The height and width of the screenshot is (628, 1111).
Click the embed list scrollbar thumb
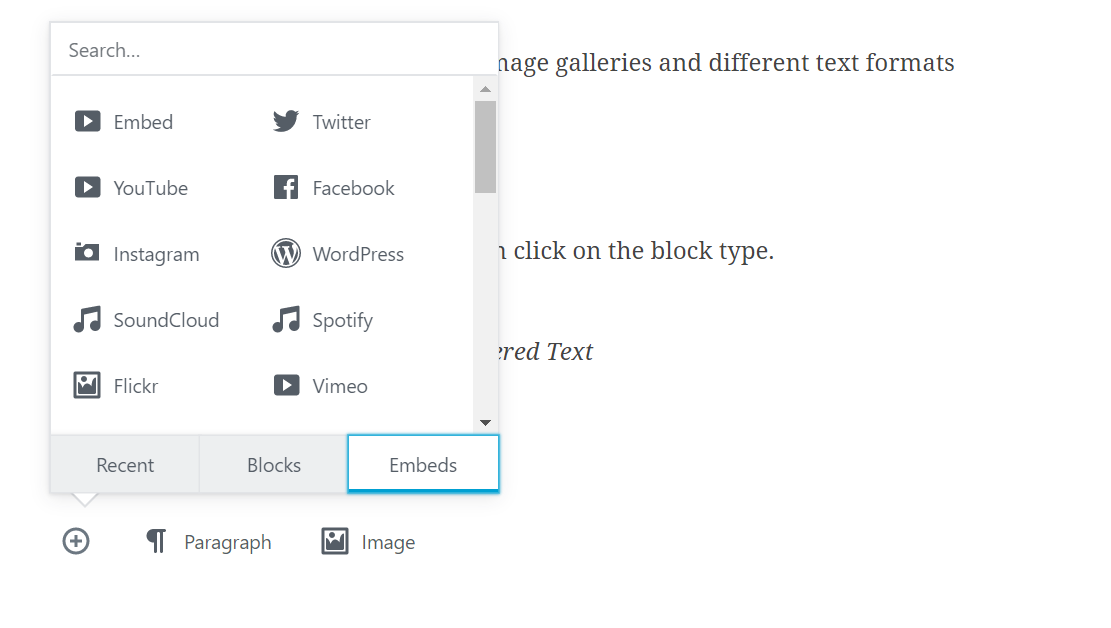click(x=485, y=147)
